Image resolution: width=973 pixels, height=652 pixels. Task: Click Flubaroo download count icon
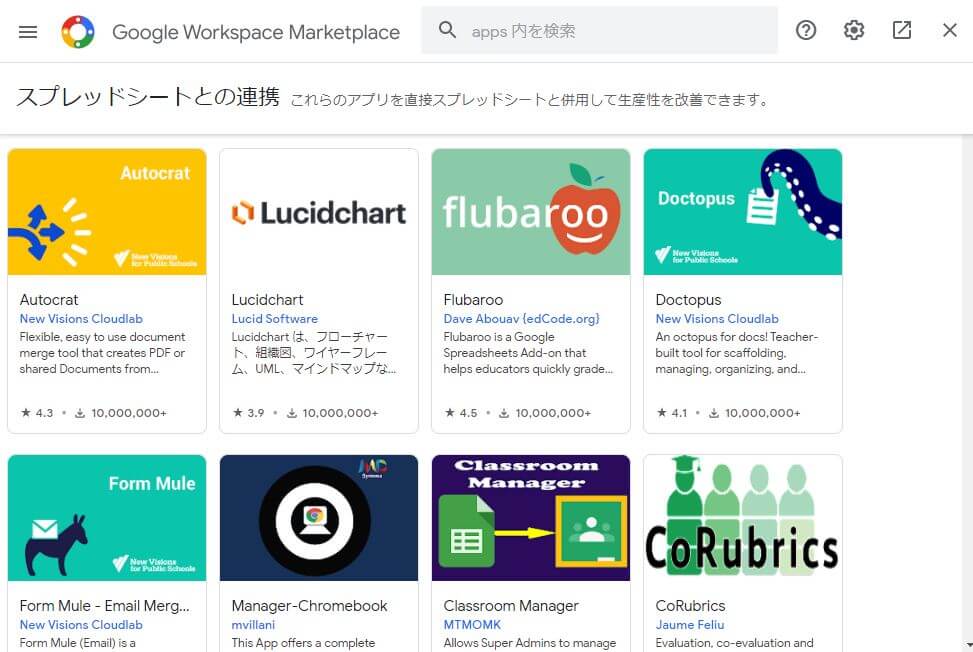(504, 413)
